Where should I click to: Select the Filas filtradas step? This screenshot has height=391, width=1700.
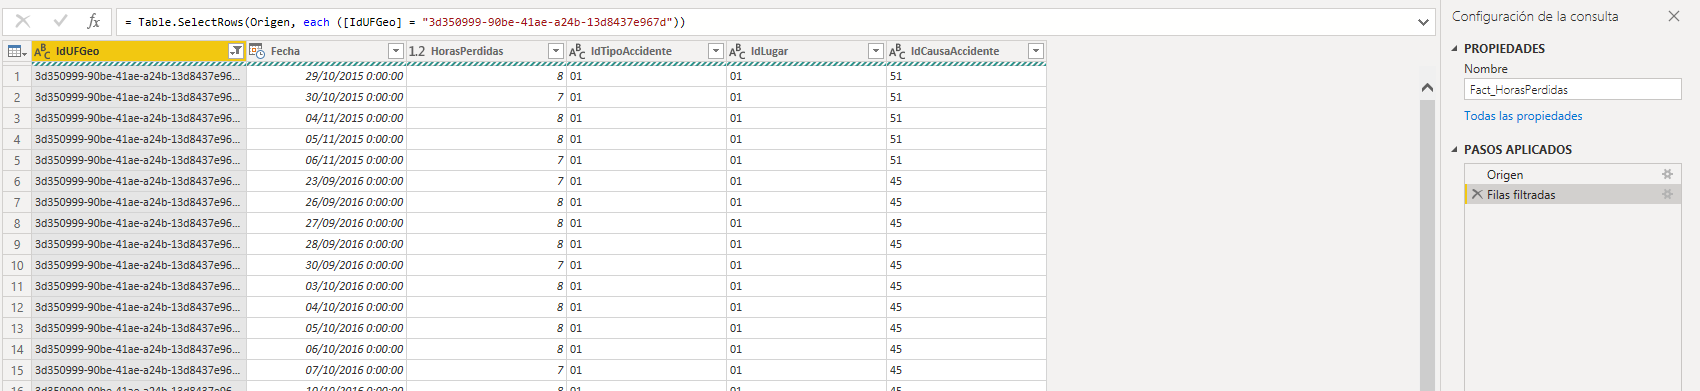[x=1573, y=195]
